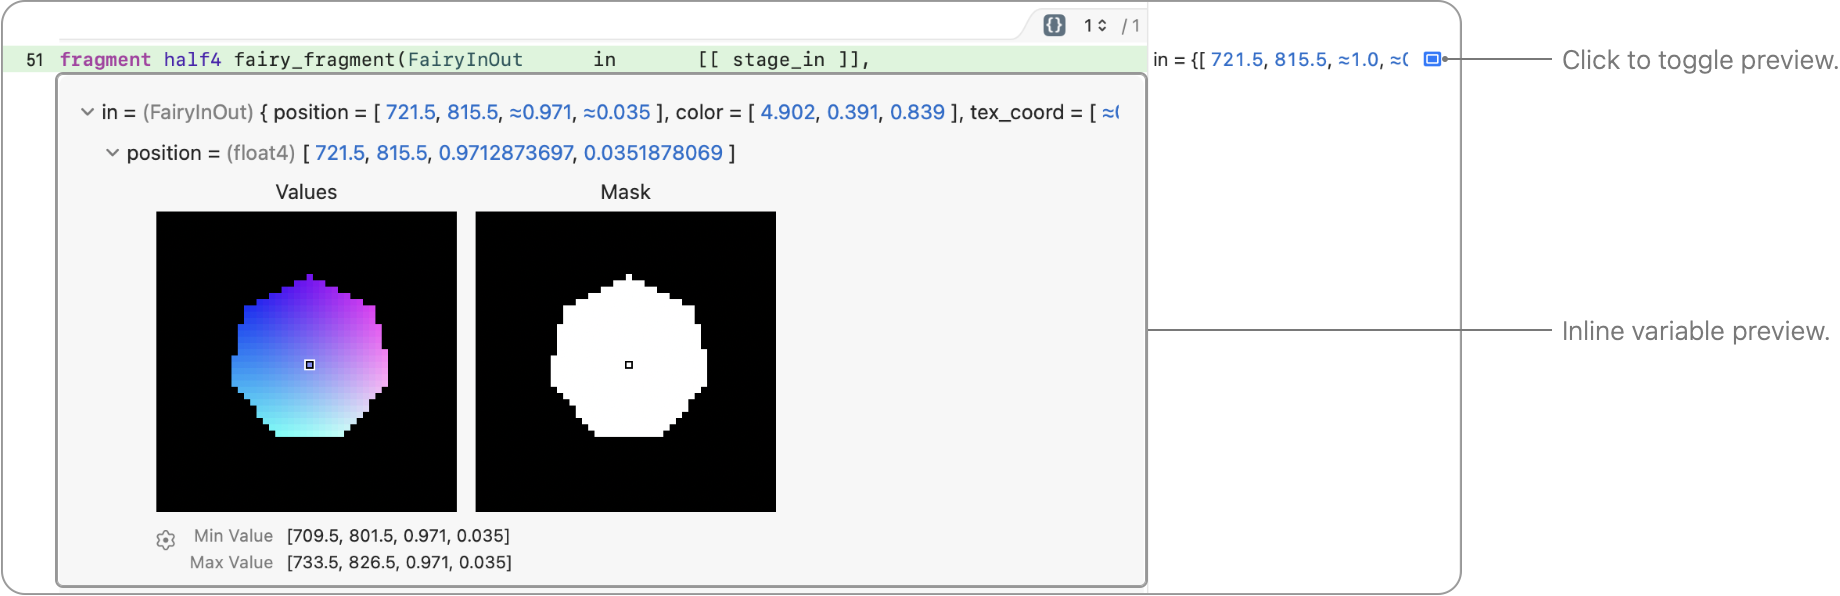Screen dimensions: 1840x596
Task: Click the 0.9712873697 position component
Action: [x=506, y=153]
